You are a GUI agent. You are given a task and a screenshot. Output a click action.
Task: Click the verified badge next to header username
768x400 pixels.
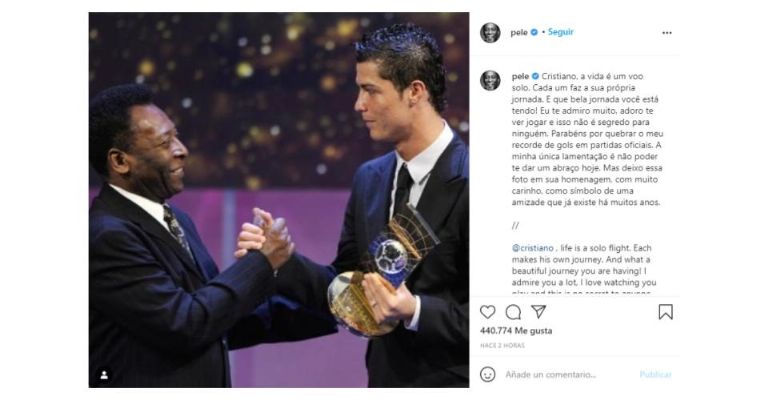(x=534, y=32)
